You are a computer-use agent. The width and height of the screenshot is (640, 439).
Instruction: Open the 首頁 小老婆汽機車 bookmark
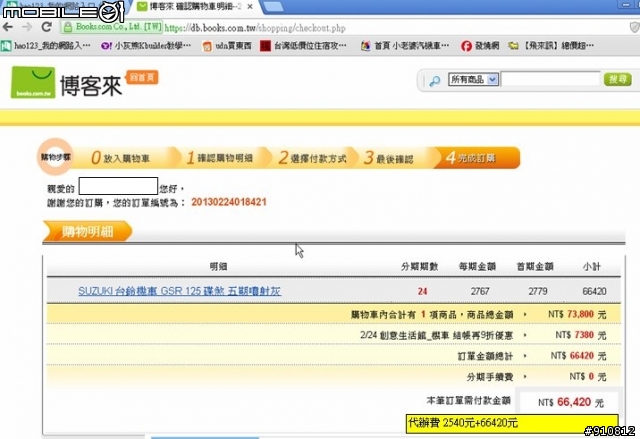[x=405, y=46]
